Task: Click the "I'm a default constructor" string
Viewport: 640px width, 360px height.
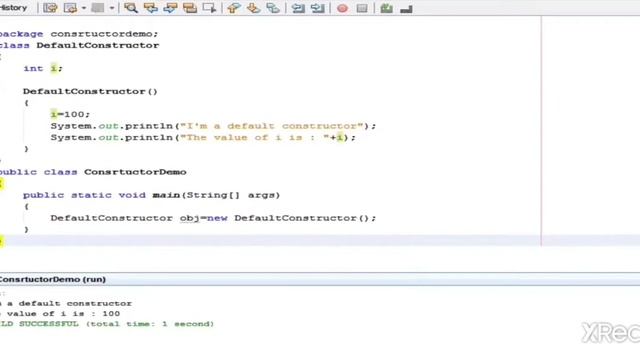Action: [271, 126]
